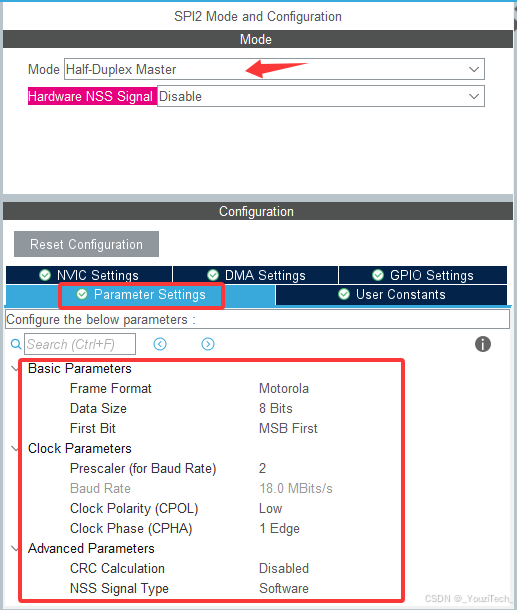Click the Hardware NSS Signal highlighted label

(x=91, y=96)
